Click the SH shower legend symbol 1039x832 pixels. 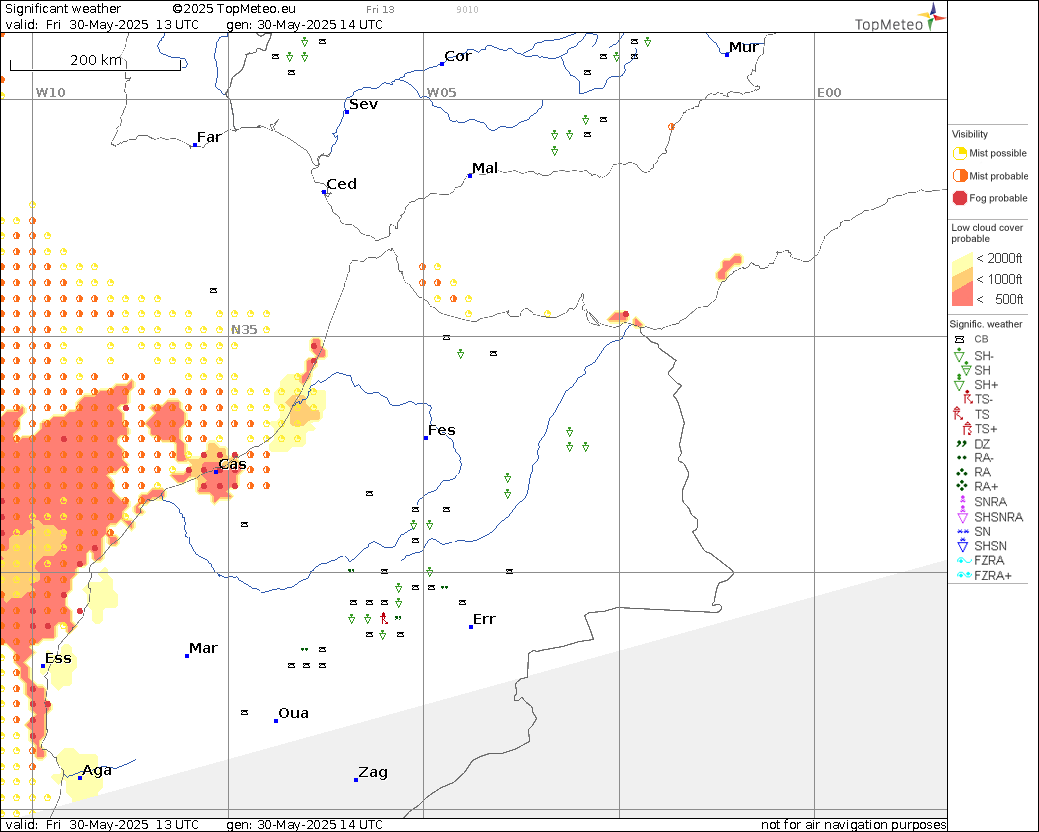[x=965, y=370]
